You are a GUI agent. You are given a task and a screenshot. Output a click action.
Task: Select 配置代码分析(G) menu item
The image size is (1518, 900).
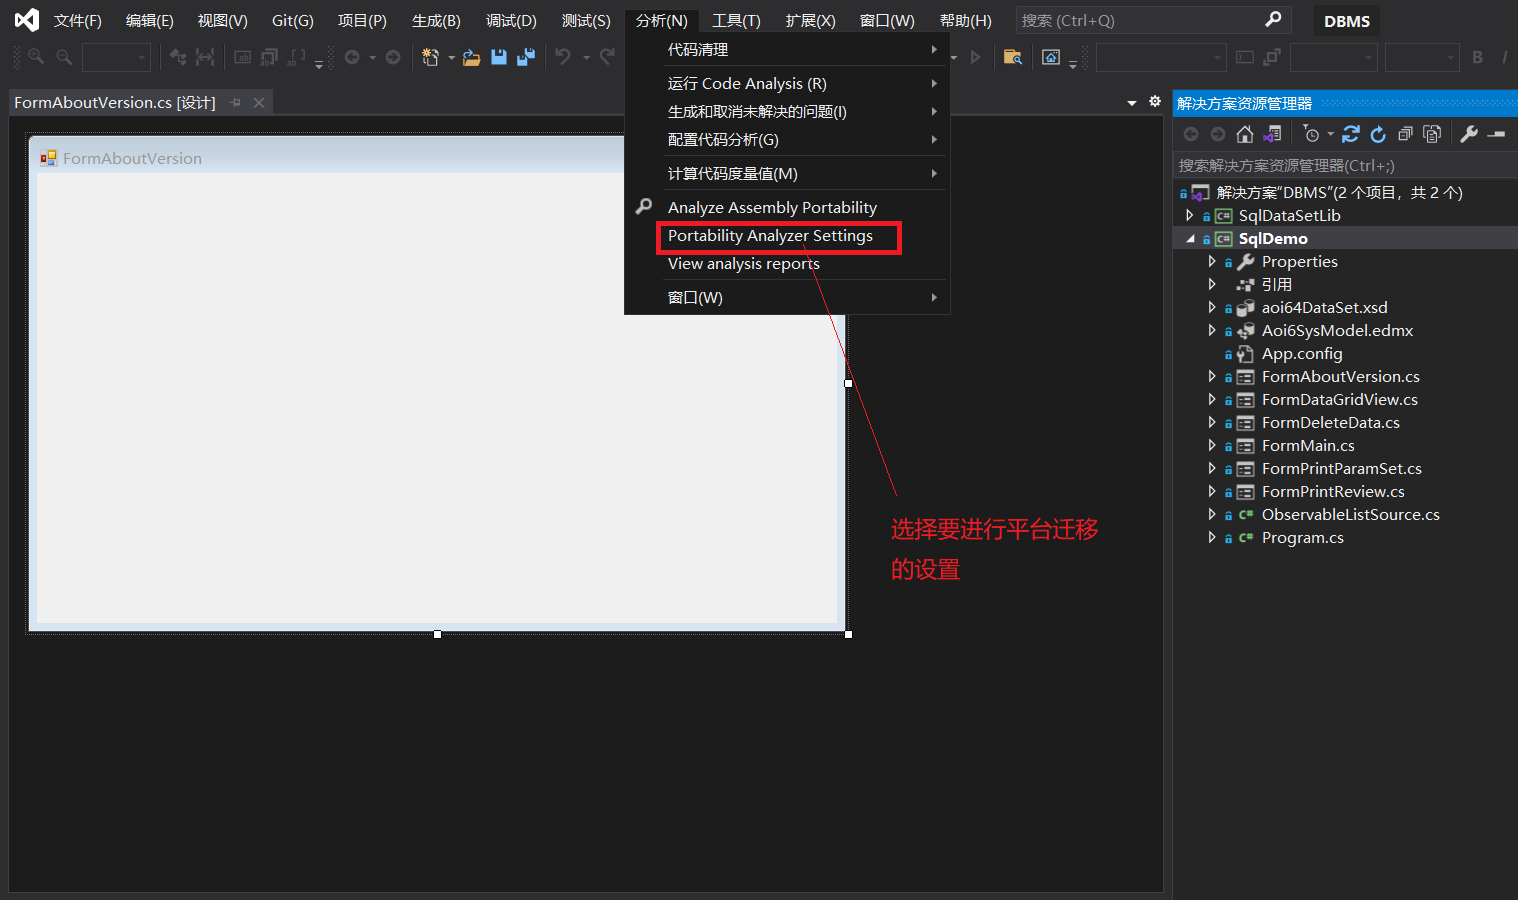click(787, 139)
